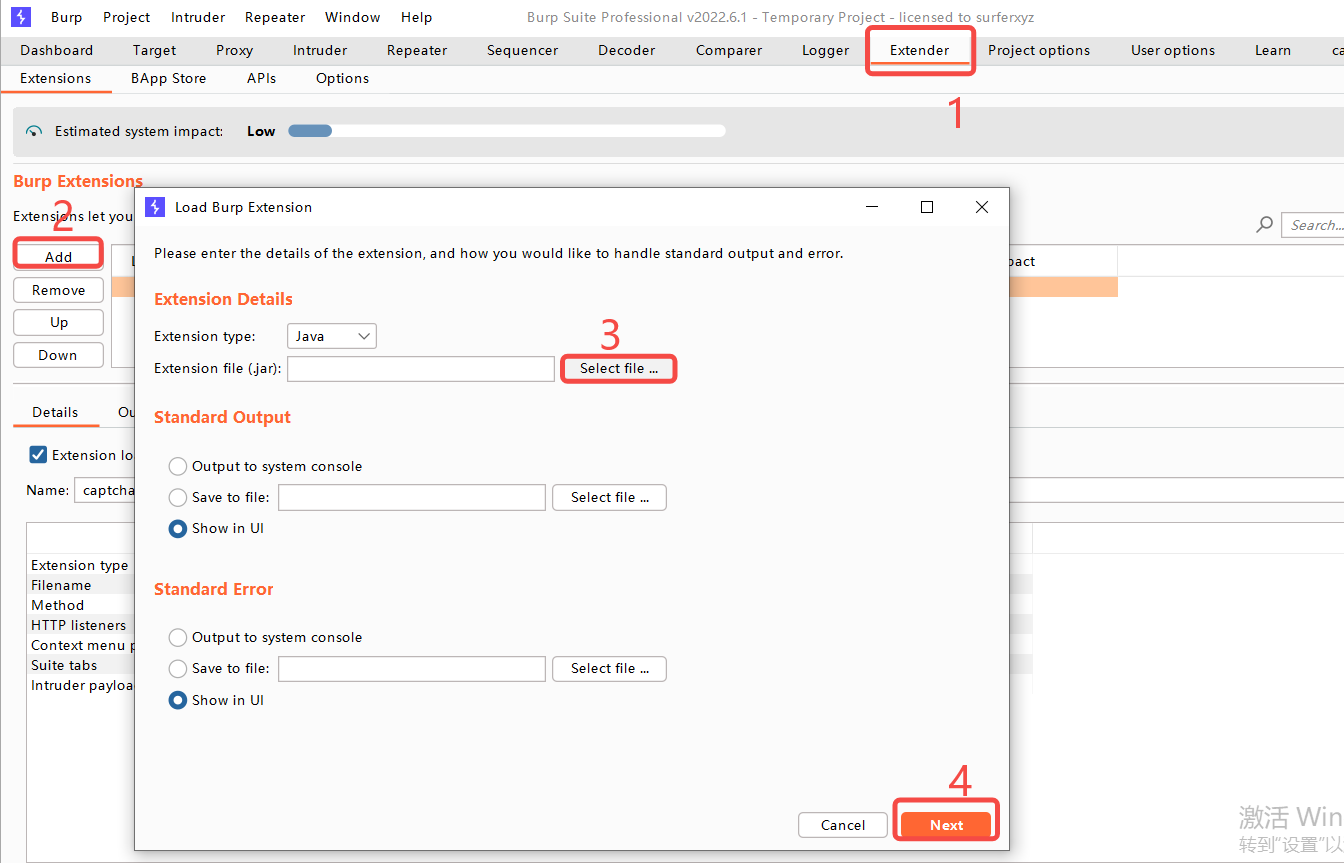Click the Load Burp Extension dialog logo icon

coord(155,207)
